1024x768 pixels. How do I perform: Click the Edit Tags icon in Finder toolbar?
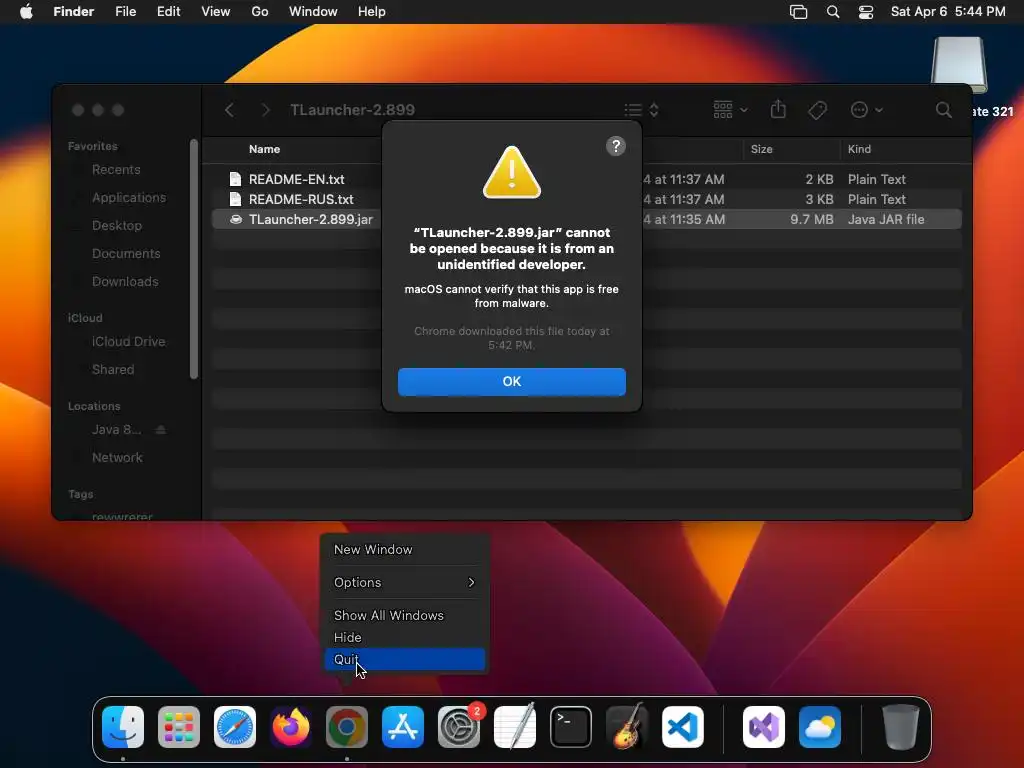818,110
